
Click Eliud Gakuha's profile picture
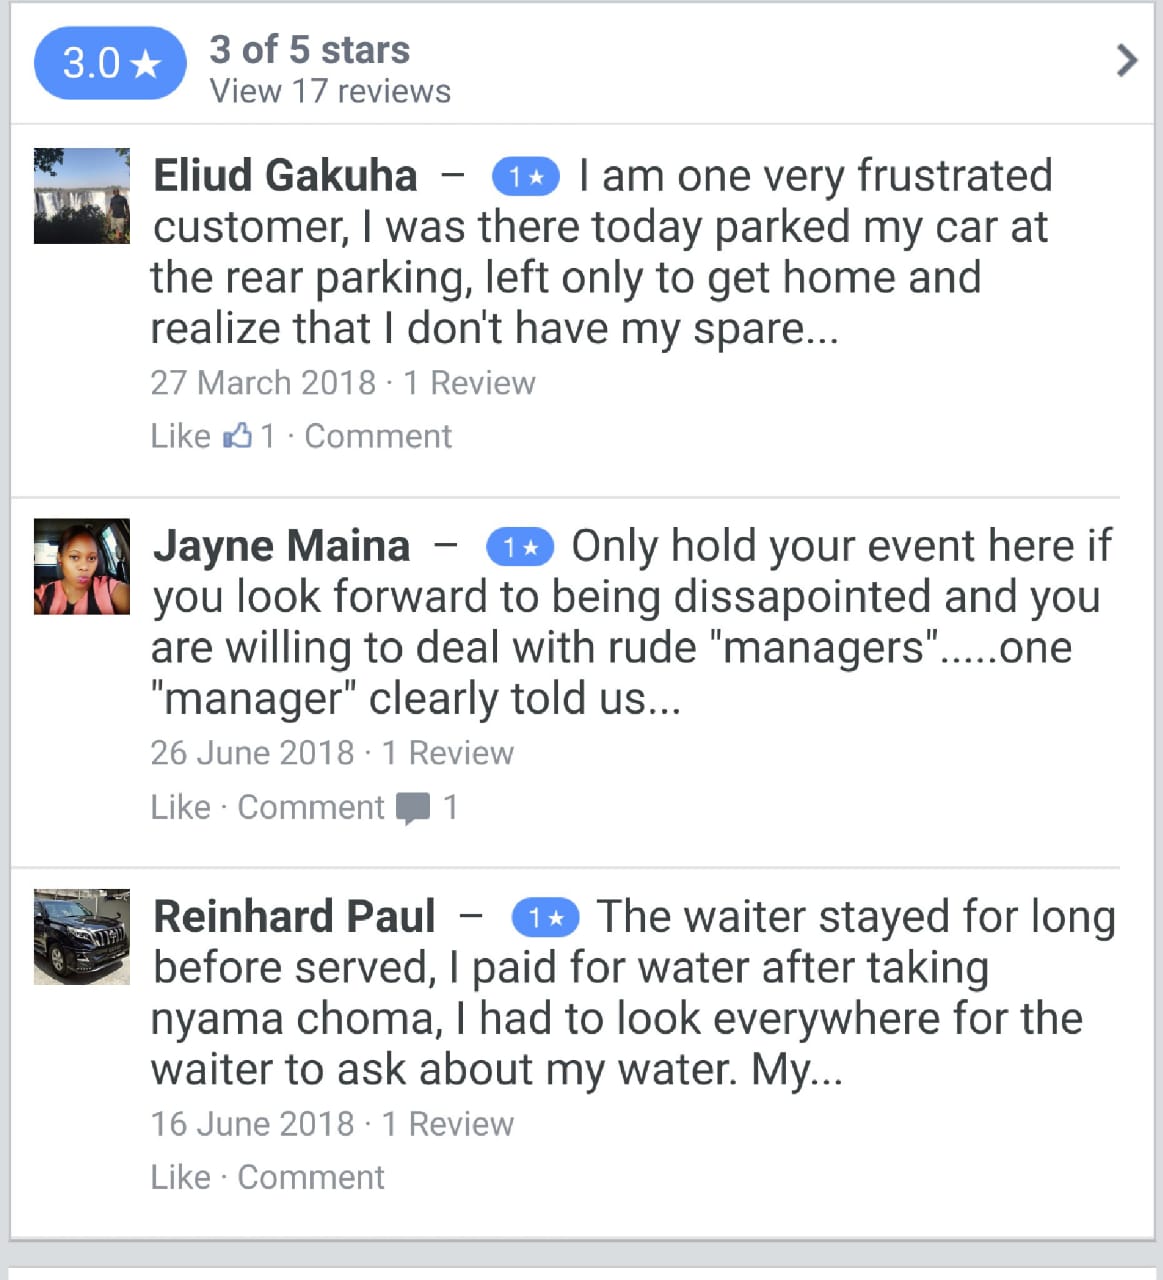click(x=82, y=196)
